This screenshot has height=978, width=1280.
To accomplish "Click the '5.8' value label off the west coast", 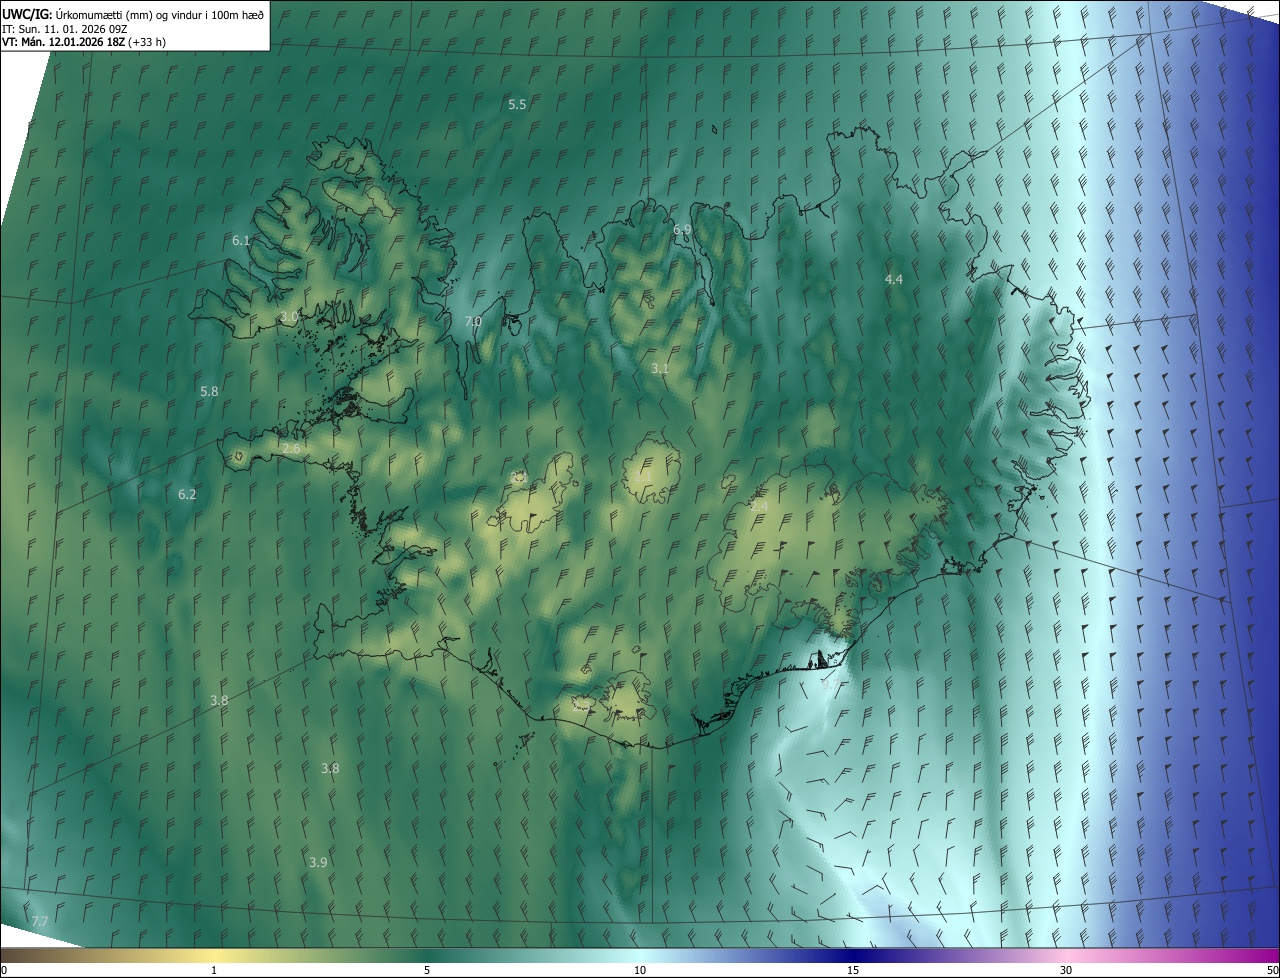I will (x=209, y=392).
